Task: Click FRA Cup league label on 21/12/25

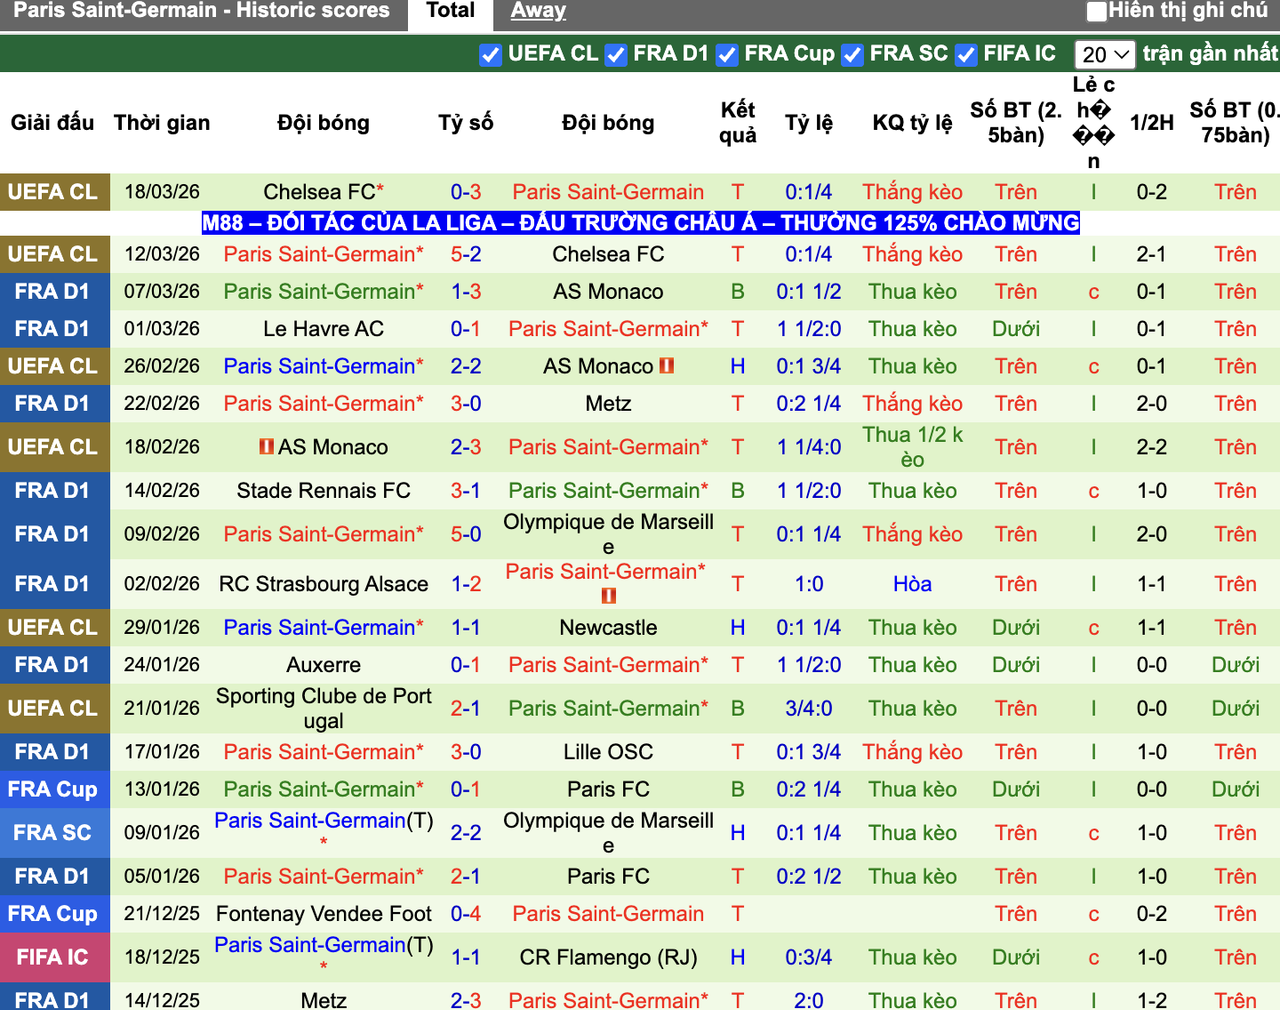Action: tap(52, 914)
